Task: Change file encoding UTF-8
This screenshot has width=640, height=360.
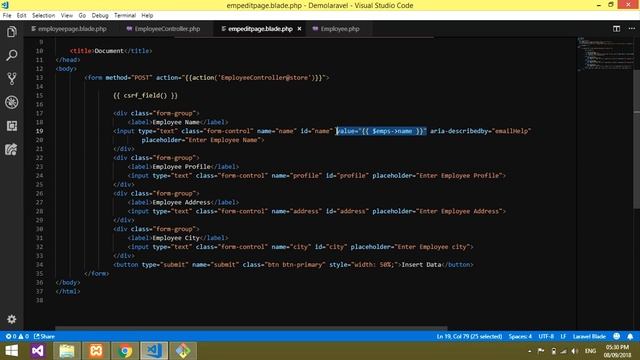Action: pyautogui.click(x=546, y=336)
